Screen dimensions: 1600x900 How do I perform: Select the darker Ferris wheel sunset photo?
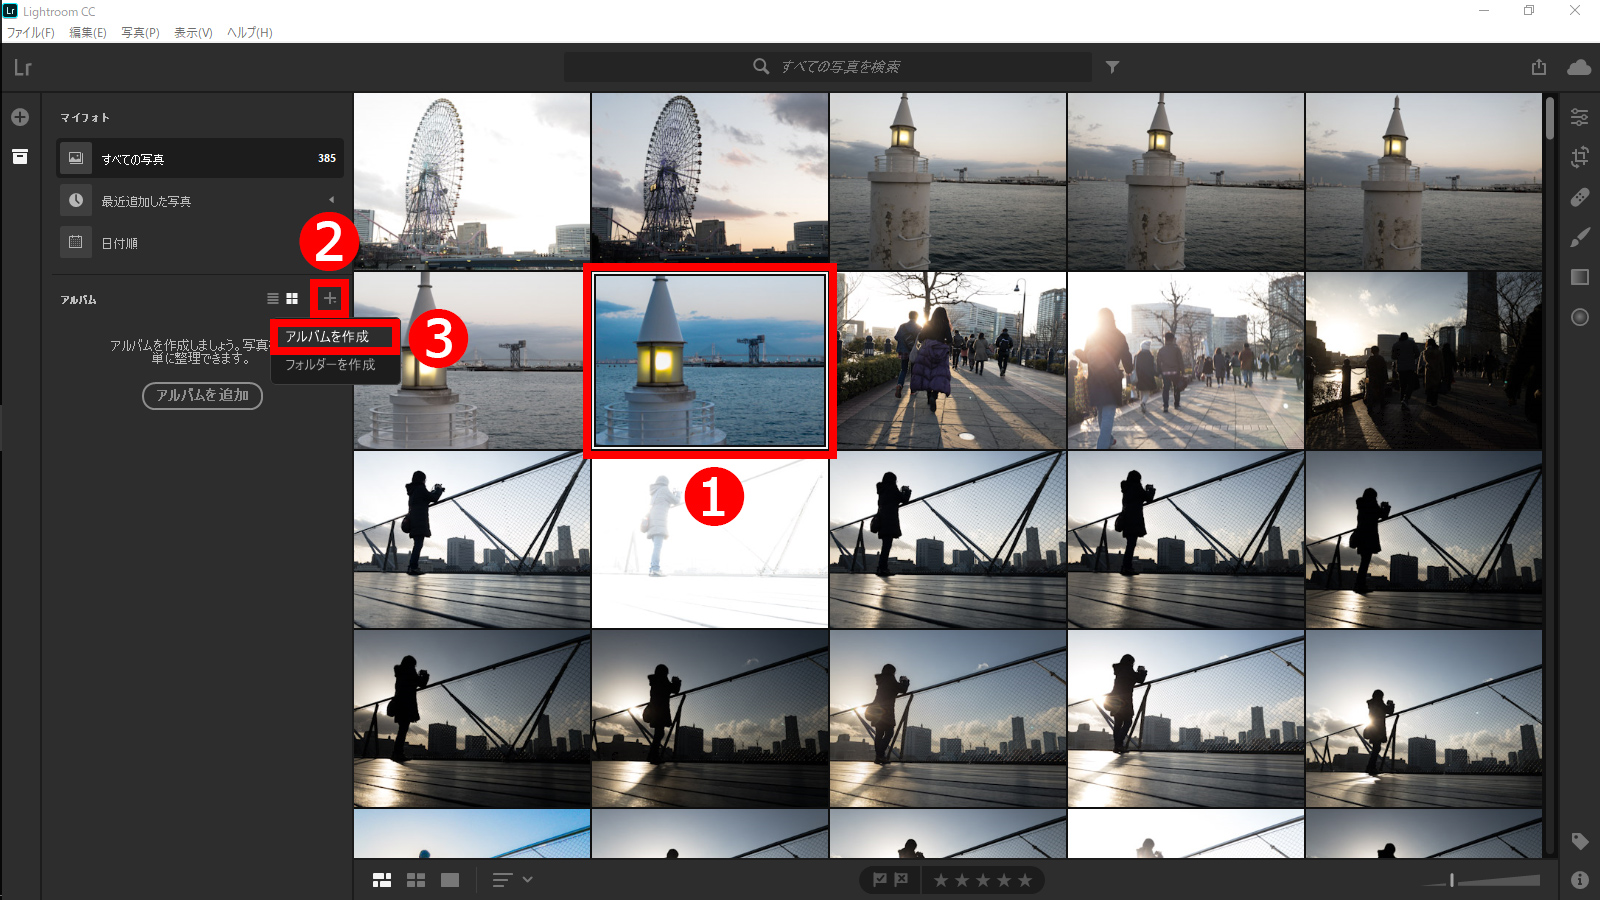[x=710, y=181]
